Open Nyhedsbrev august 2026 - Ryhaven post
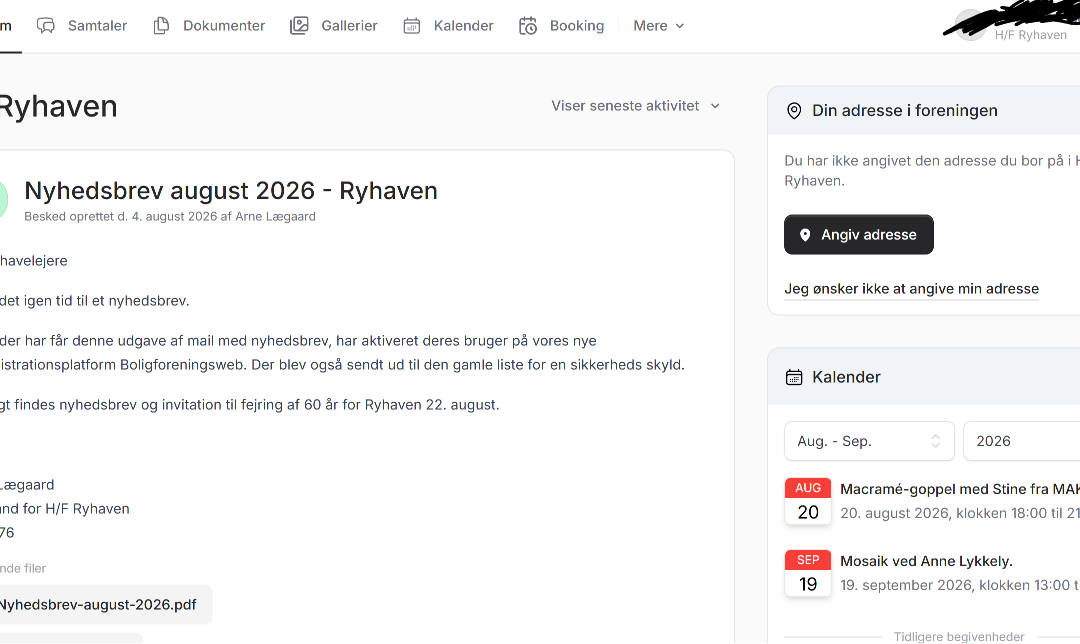The image size is (1080, 644). pyautogui.click(x=231, y=191)
